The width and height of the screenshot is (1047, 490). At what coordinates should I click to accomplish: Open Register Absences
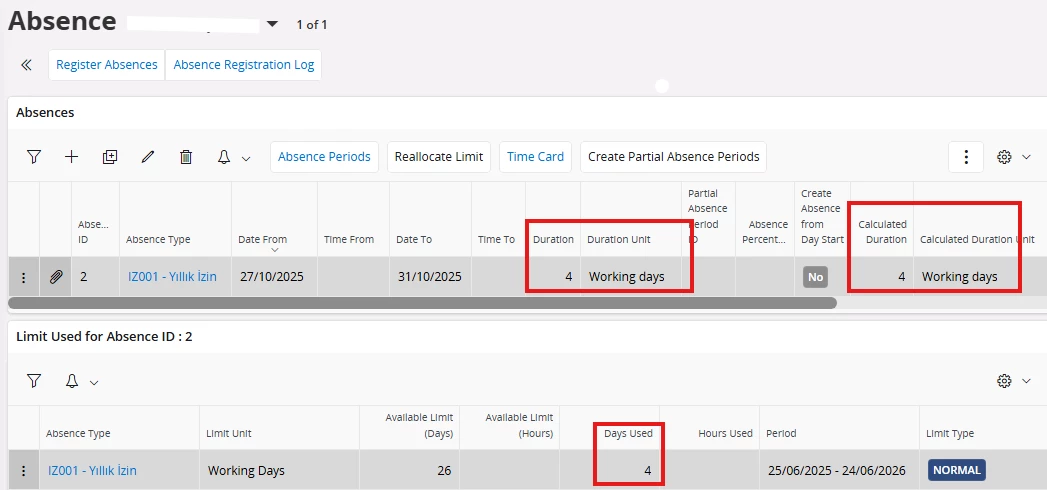point(107,65)
